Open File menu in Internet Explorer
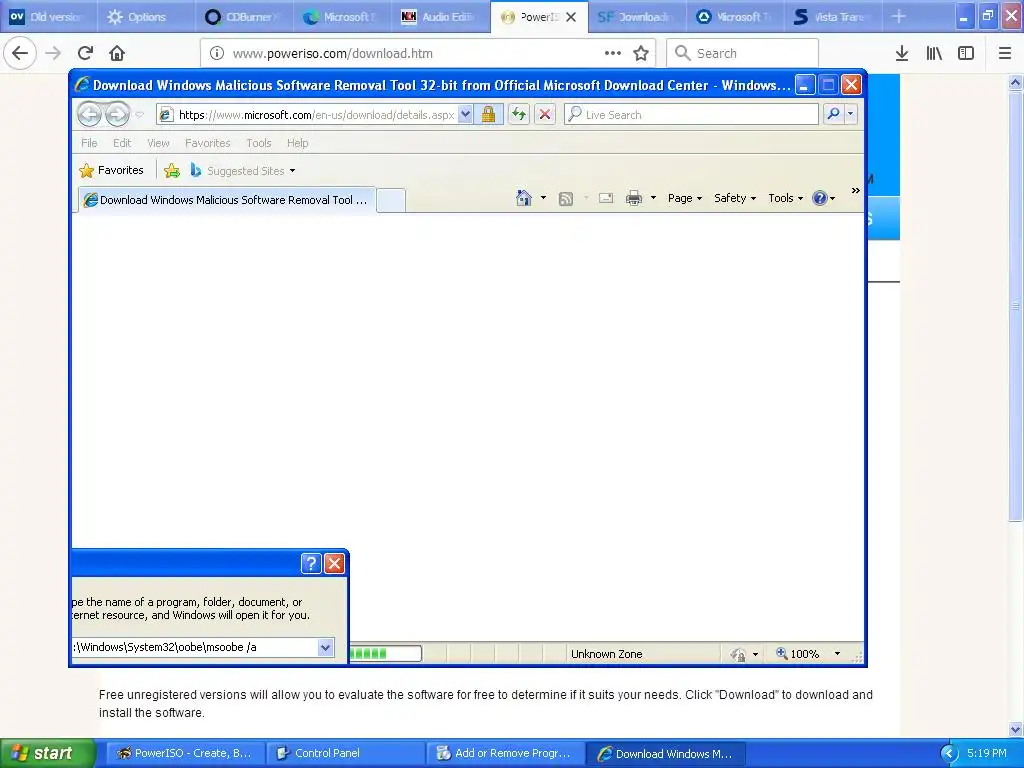Screen dimensions: 1024x768 coord(89,143)
